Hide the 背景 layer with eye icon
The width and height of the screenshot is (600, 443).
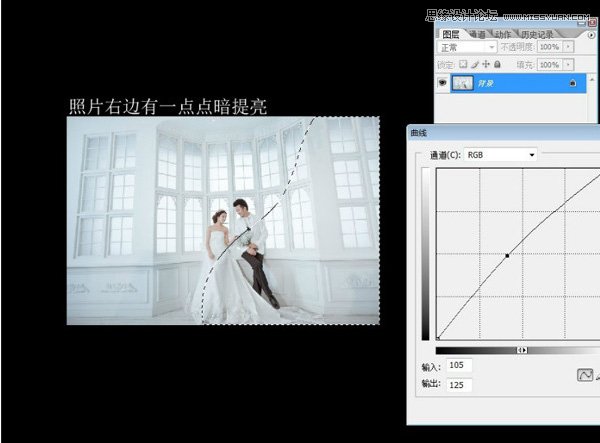442,83
